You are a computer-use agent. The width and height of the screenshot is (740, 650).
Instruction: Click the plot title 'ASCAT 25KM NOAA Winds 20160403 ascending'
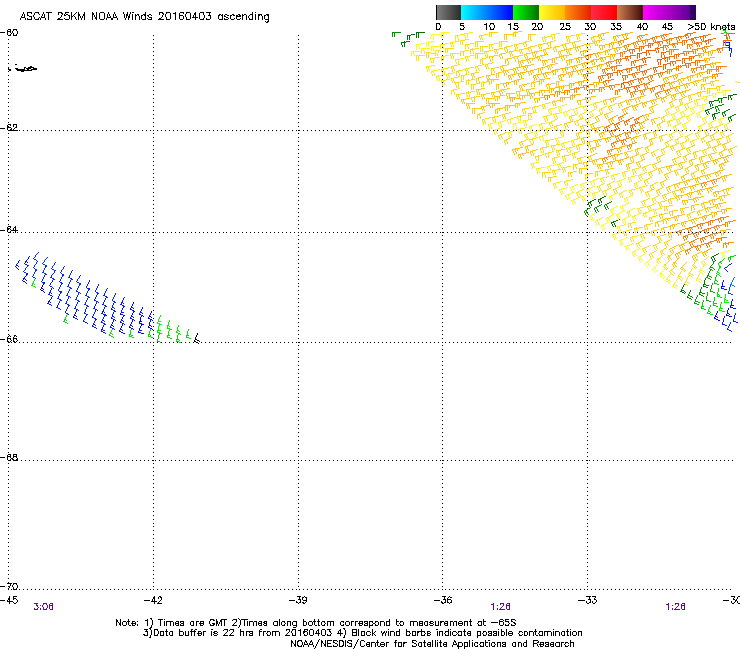(144, 17)
